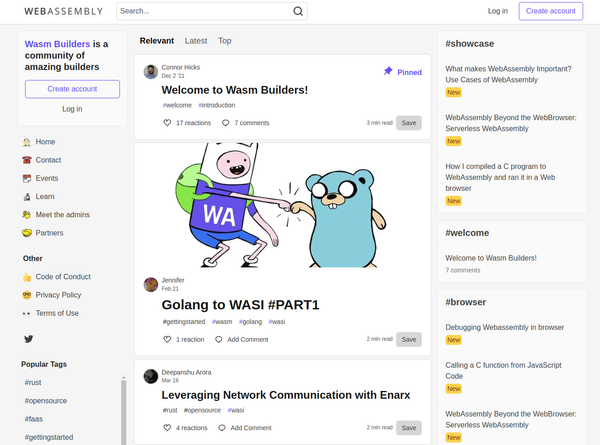Click the search magnifier icon
This screenshot has width=600, height=445.
click(x=298, y=11)
